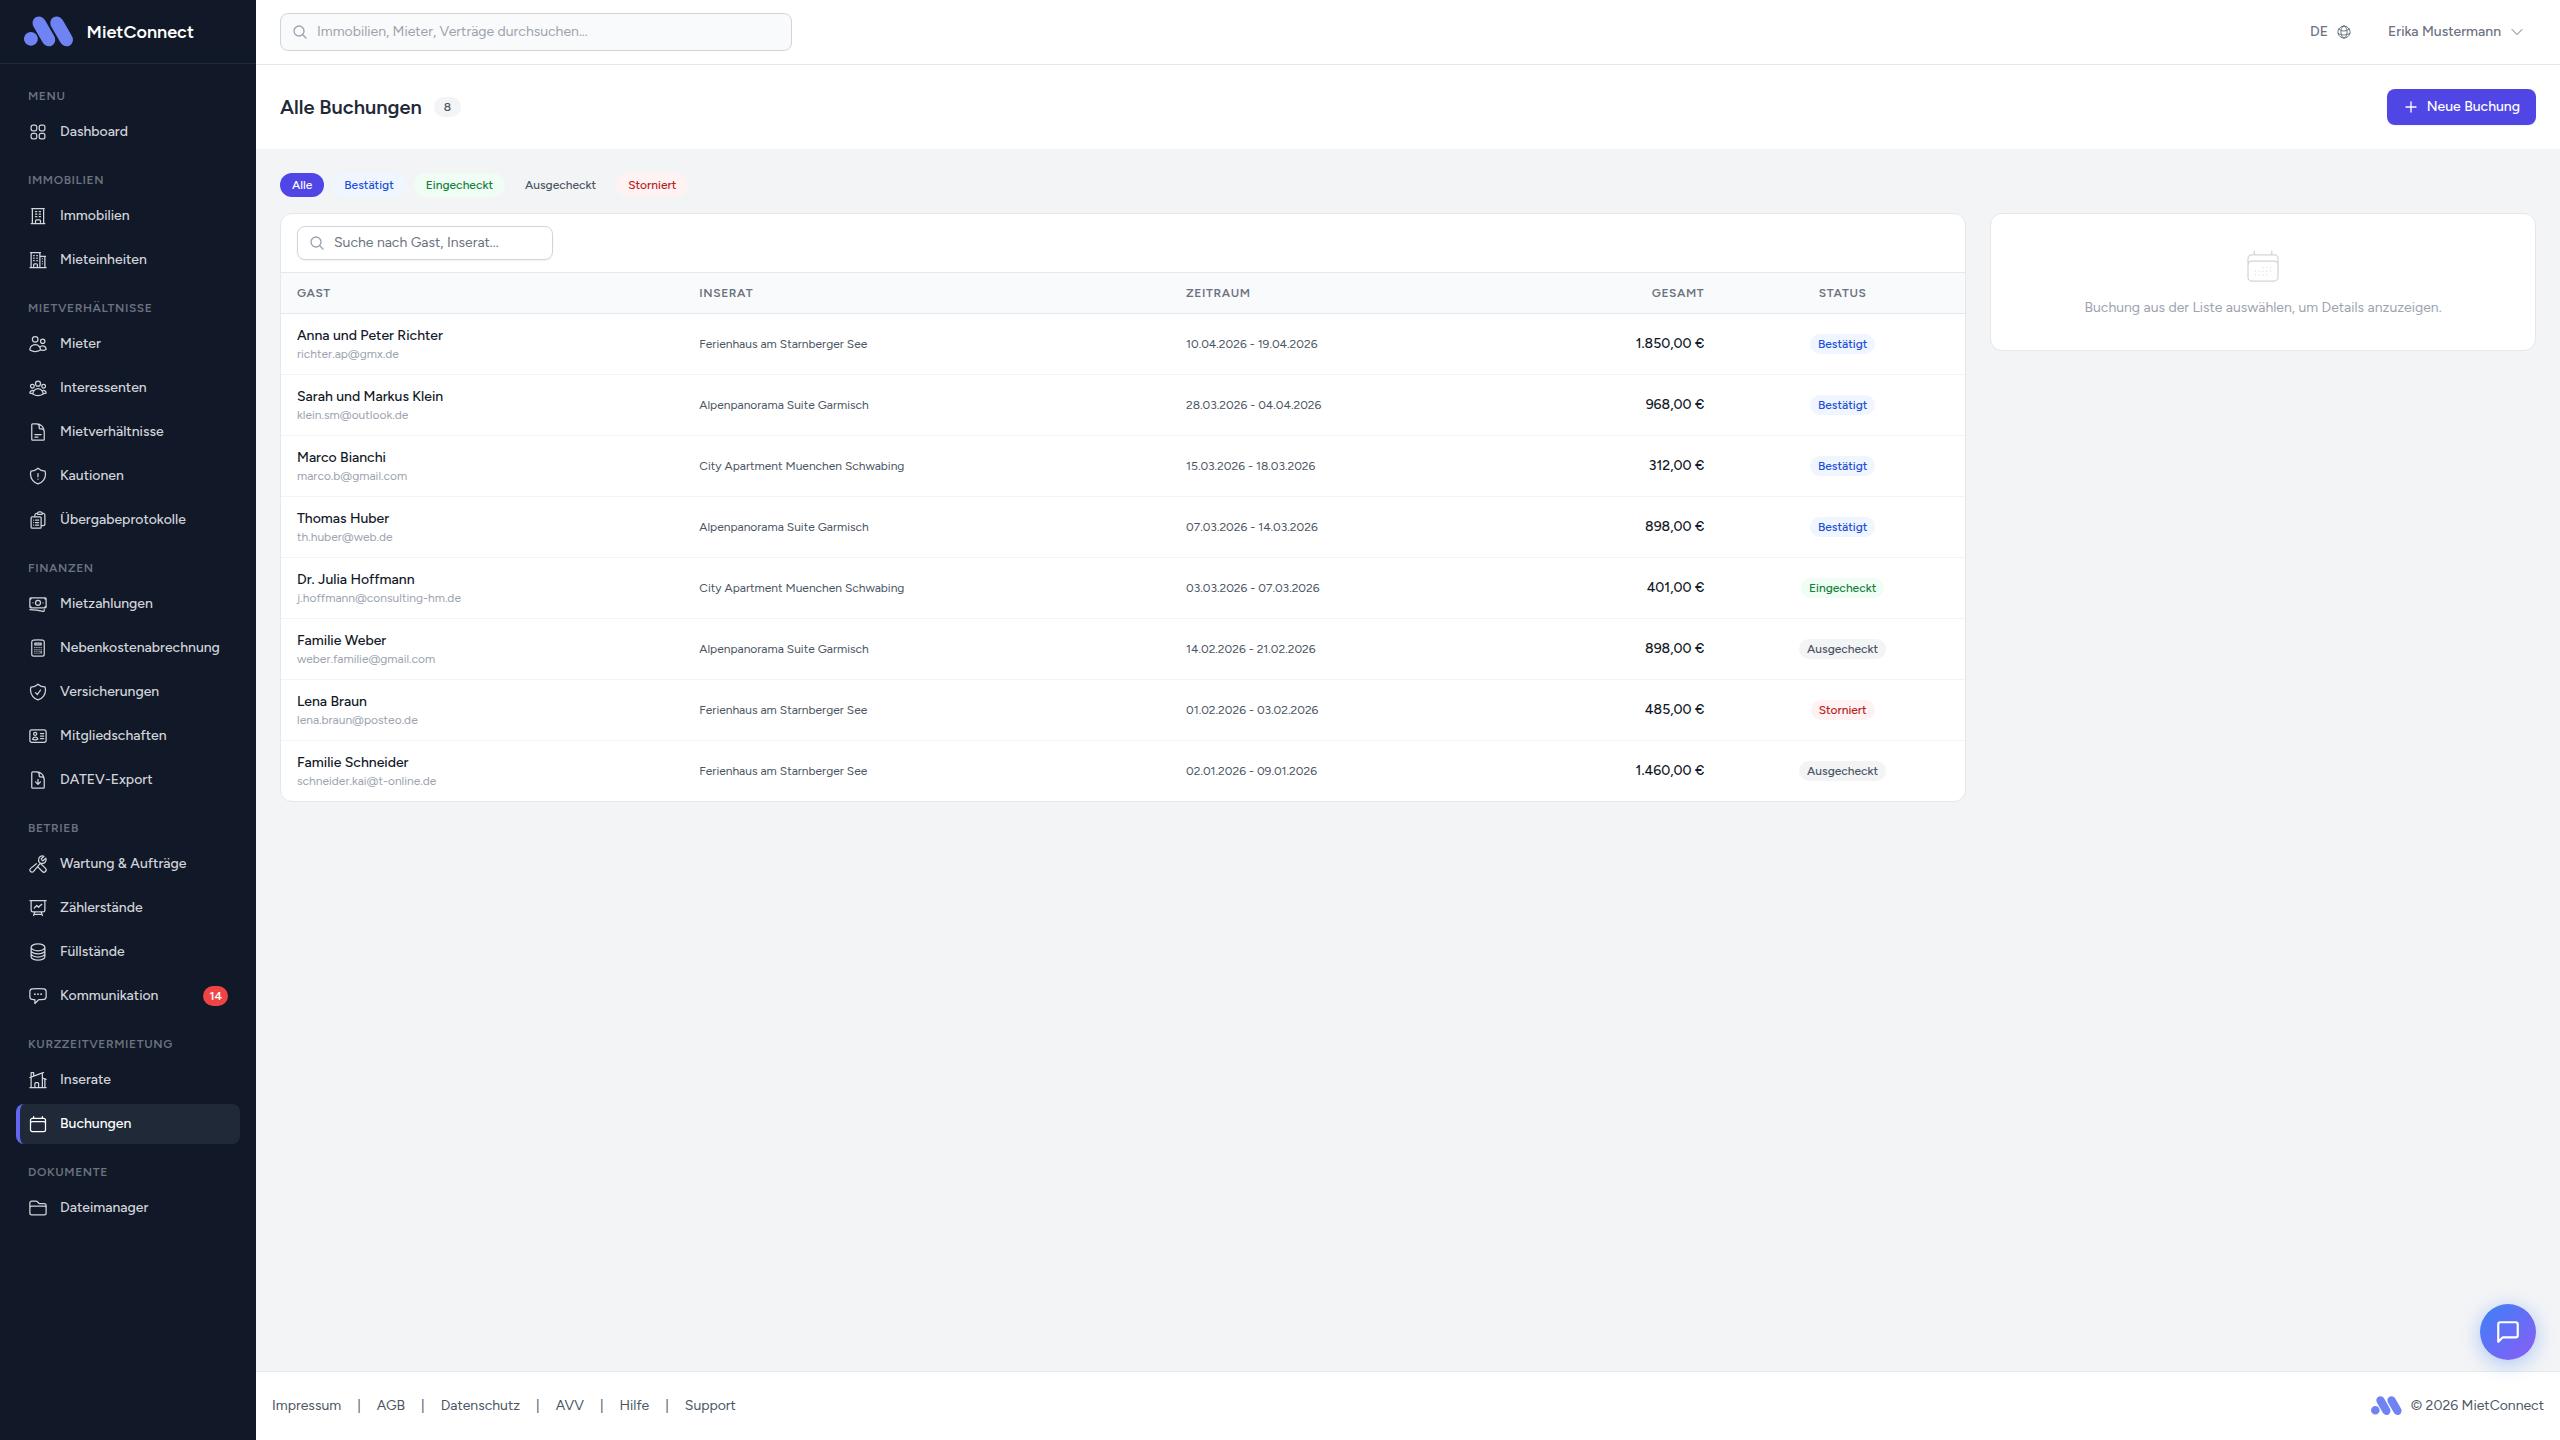Open the Datenschutz footer link
Image resolution: width=2560 pixels, height=1440 pixels.
click(x=480, y=1405)
